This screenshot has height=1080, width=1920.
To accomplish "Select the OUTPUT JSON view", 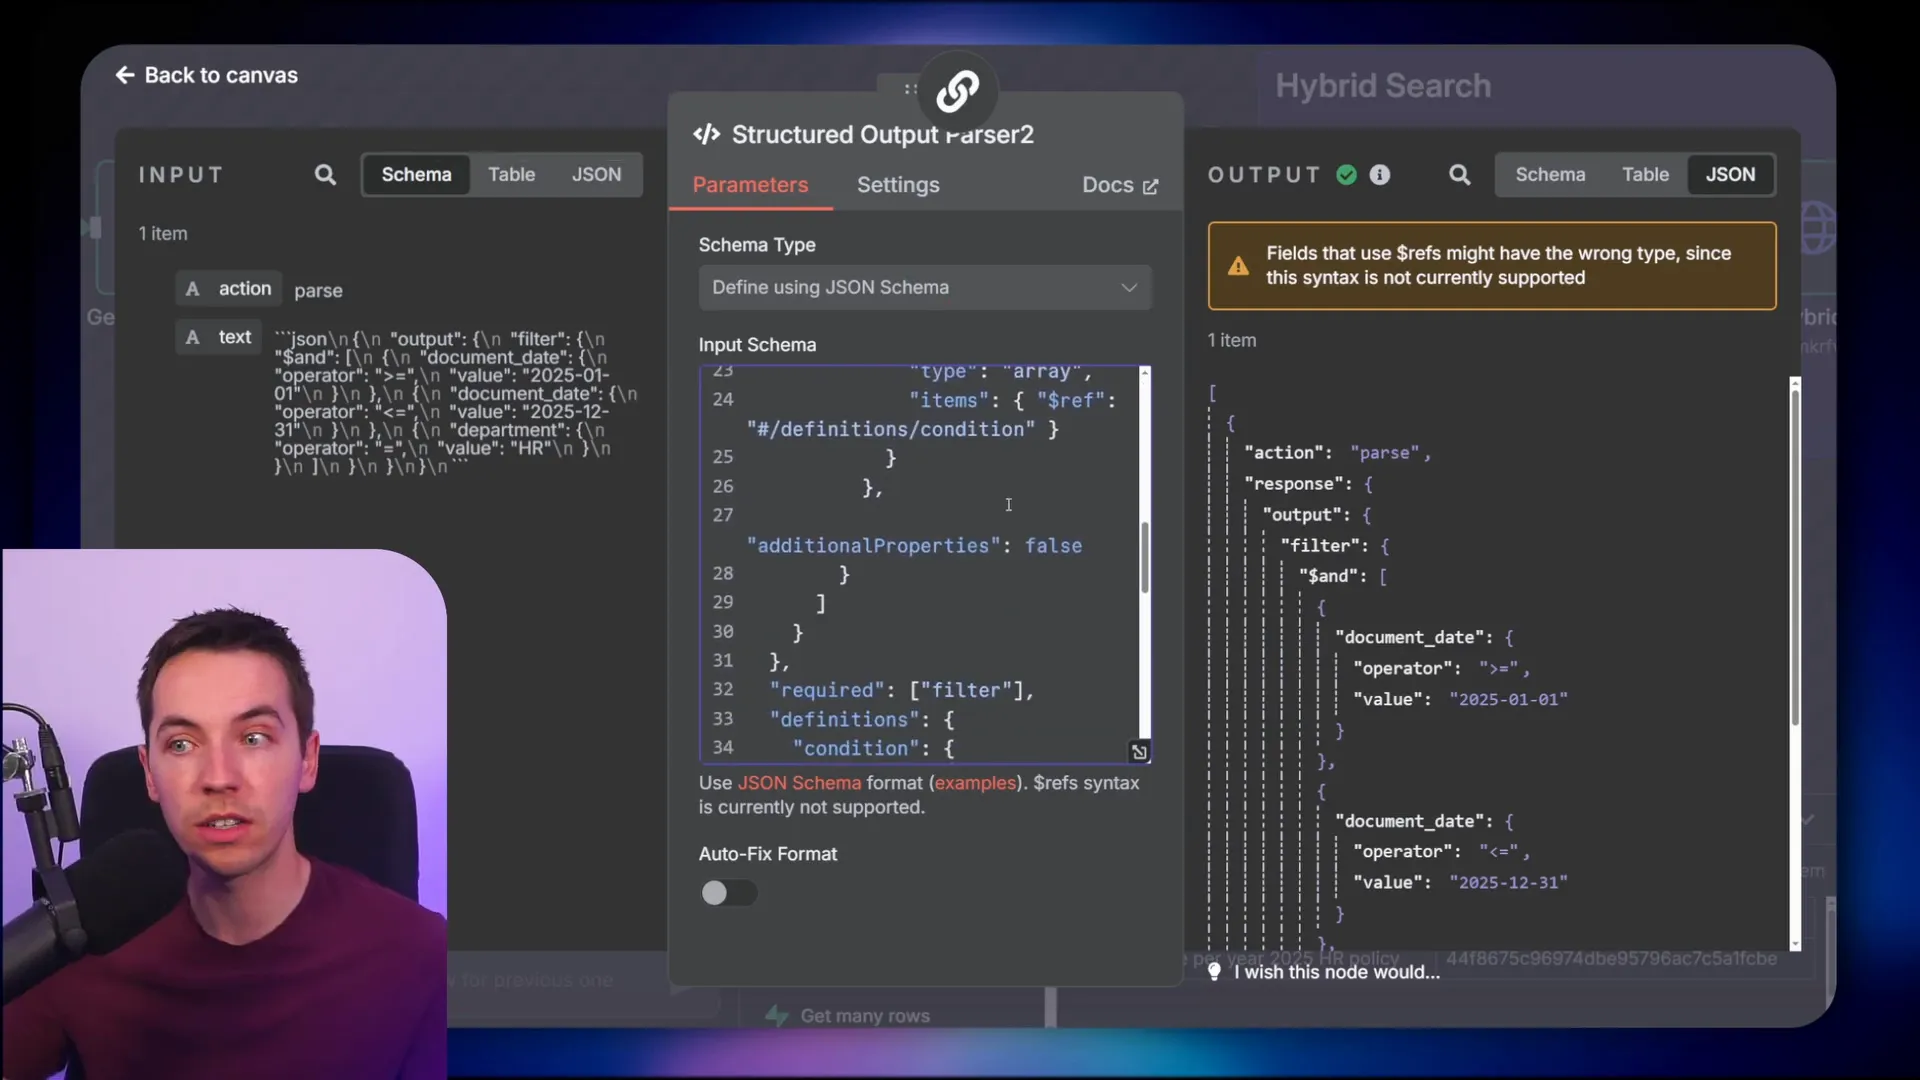I will click(x=1730, y=175).
